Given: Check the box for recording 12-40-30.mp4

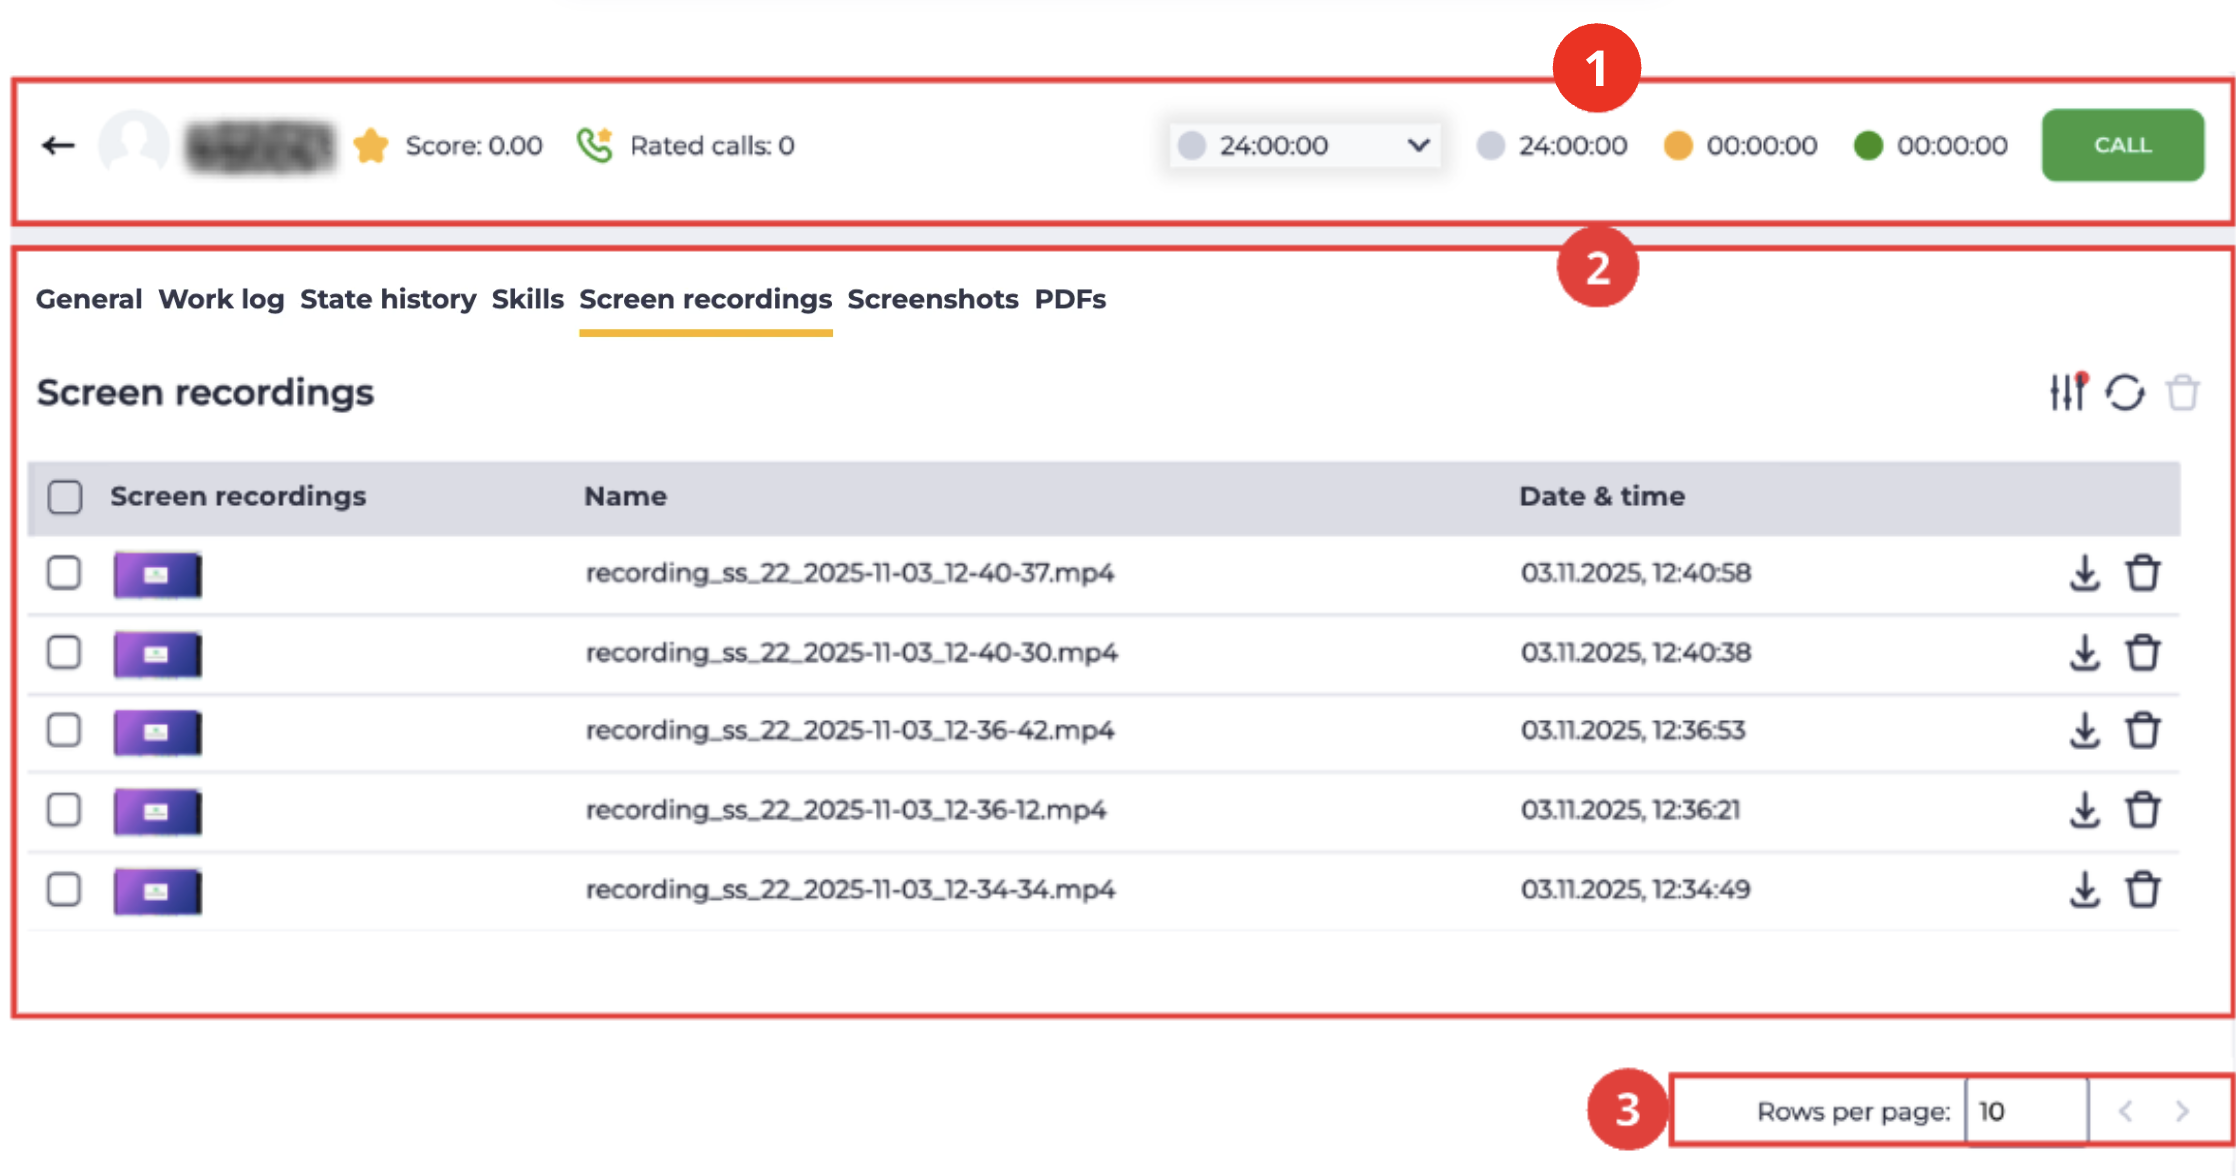Looking at the screenshot, I should (x=64, y=652).
